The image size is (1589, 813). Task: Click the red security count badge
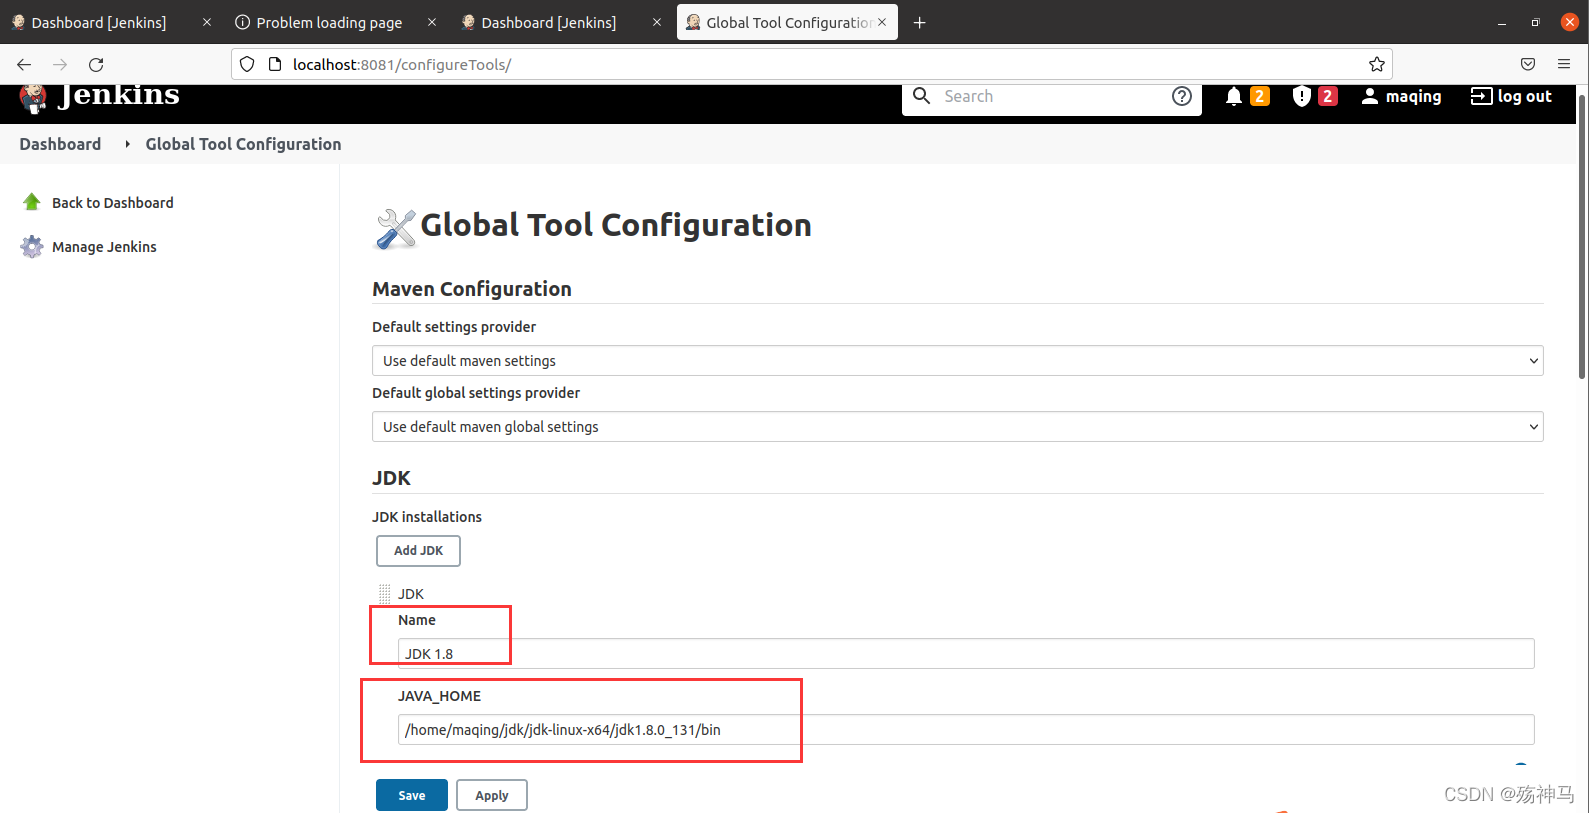(1327, 96)
